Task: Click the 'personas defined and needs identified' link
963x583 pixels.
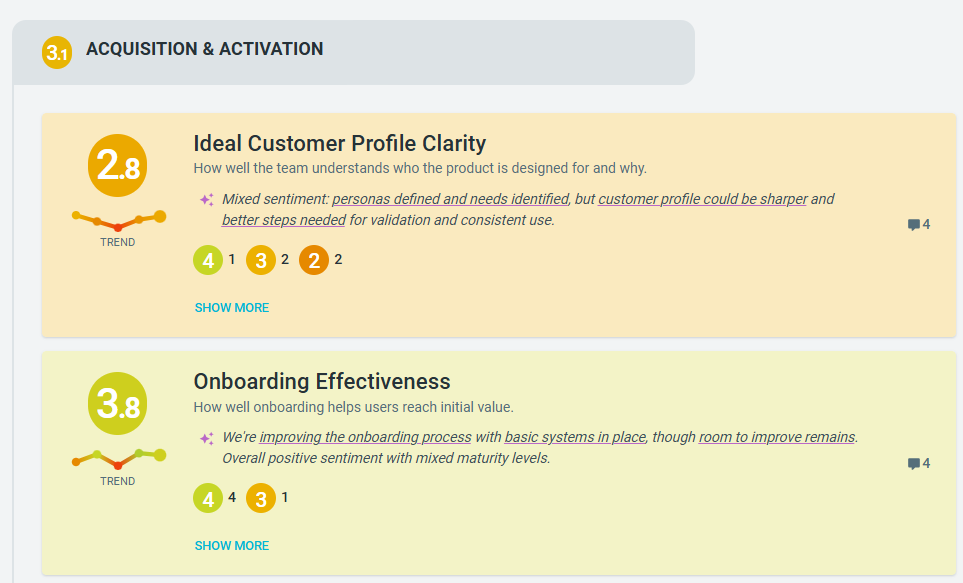Action: [450, 199]
